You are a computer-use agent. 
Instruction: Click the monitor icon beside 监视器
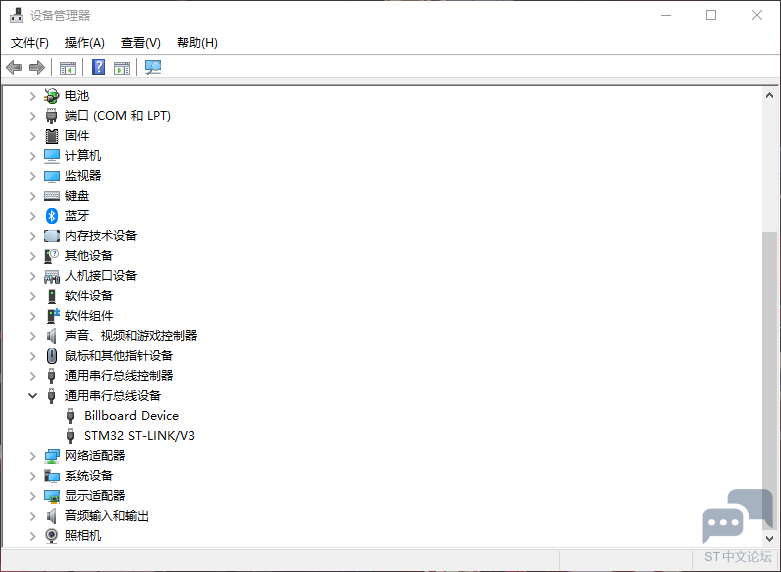pos(51,176)
